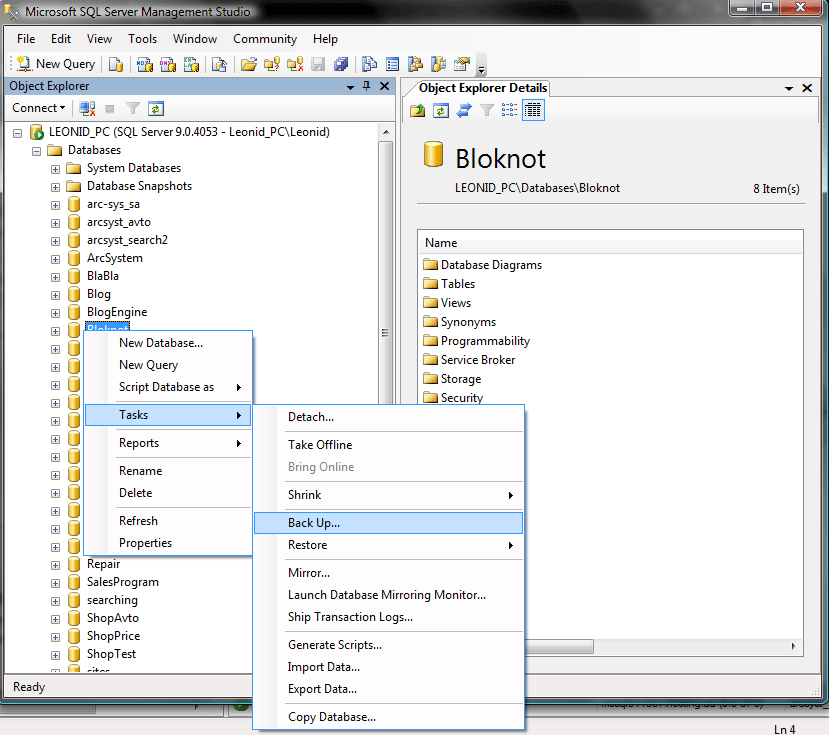Switch Details pane to list view
Screen dimensions: 829x735
pos(510,110)
